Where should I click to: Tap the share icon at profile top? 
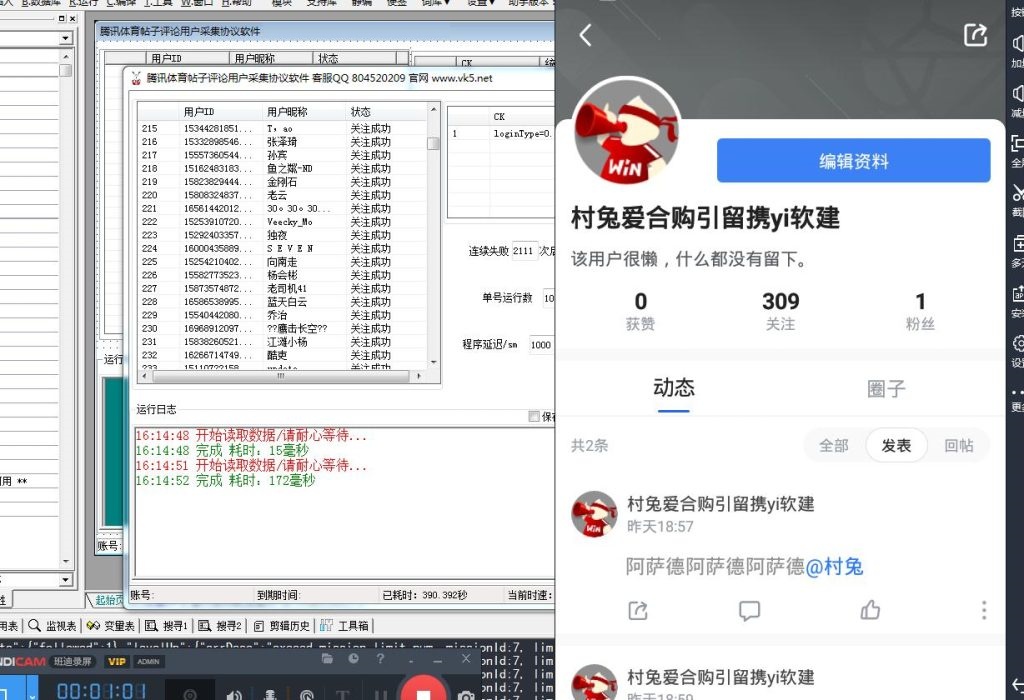click(975, 36)
